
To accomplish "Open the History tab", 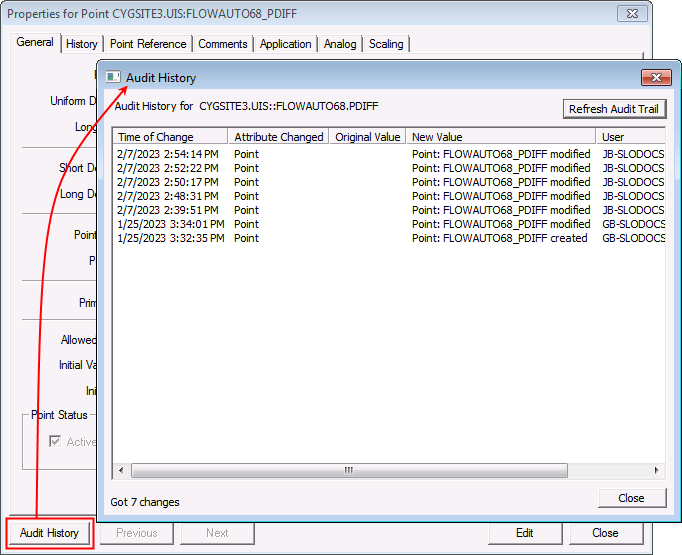I will click(x=82, y=44).
